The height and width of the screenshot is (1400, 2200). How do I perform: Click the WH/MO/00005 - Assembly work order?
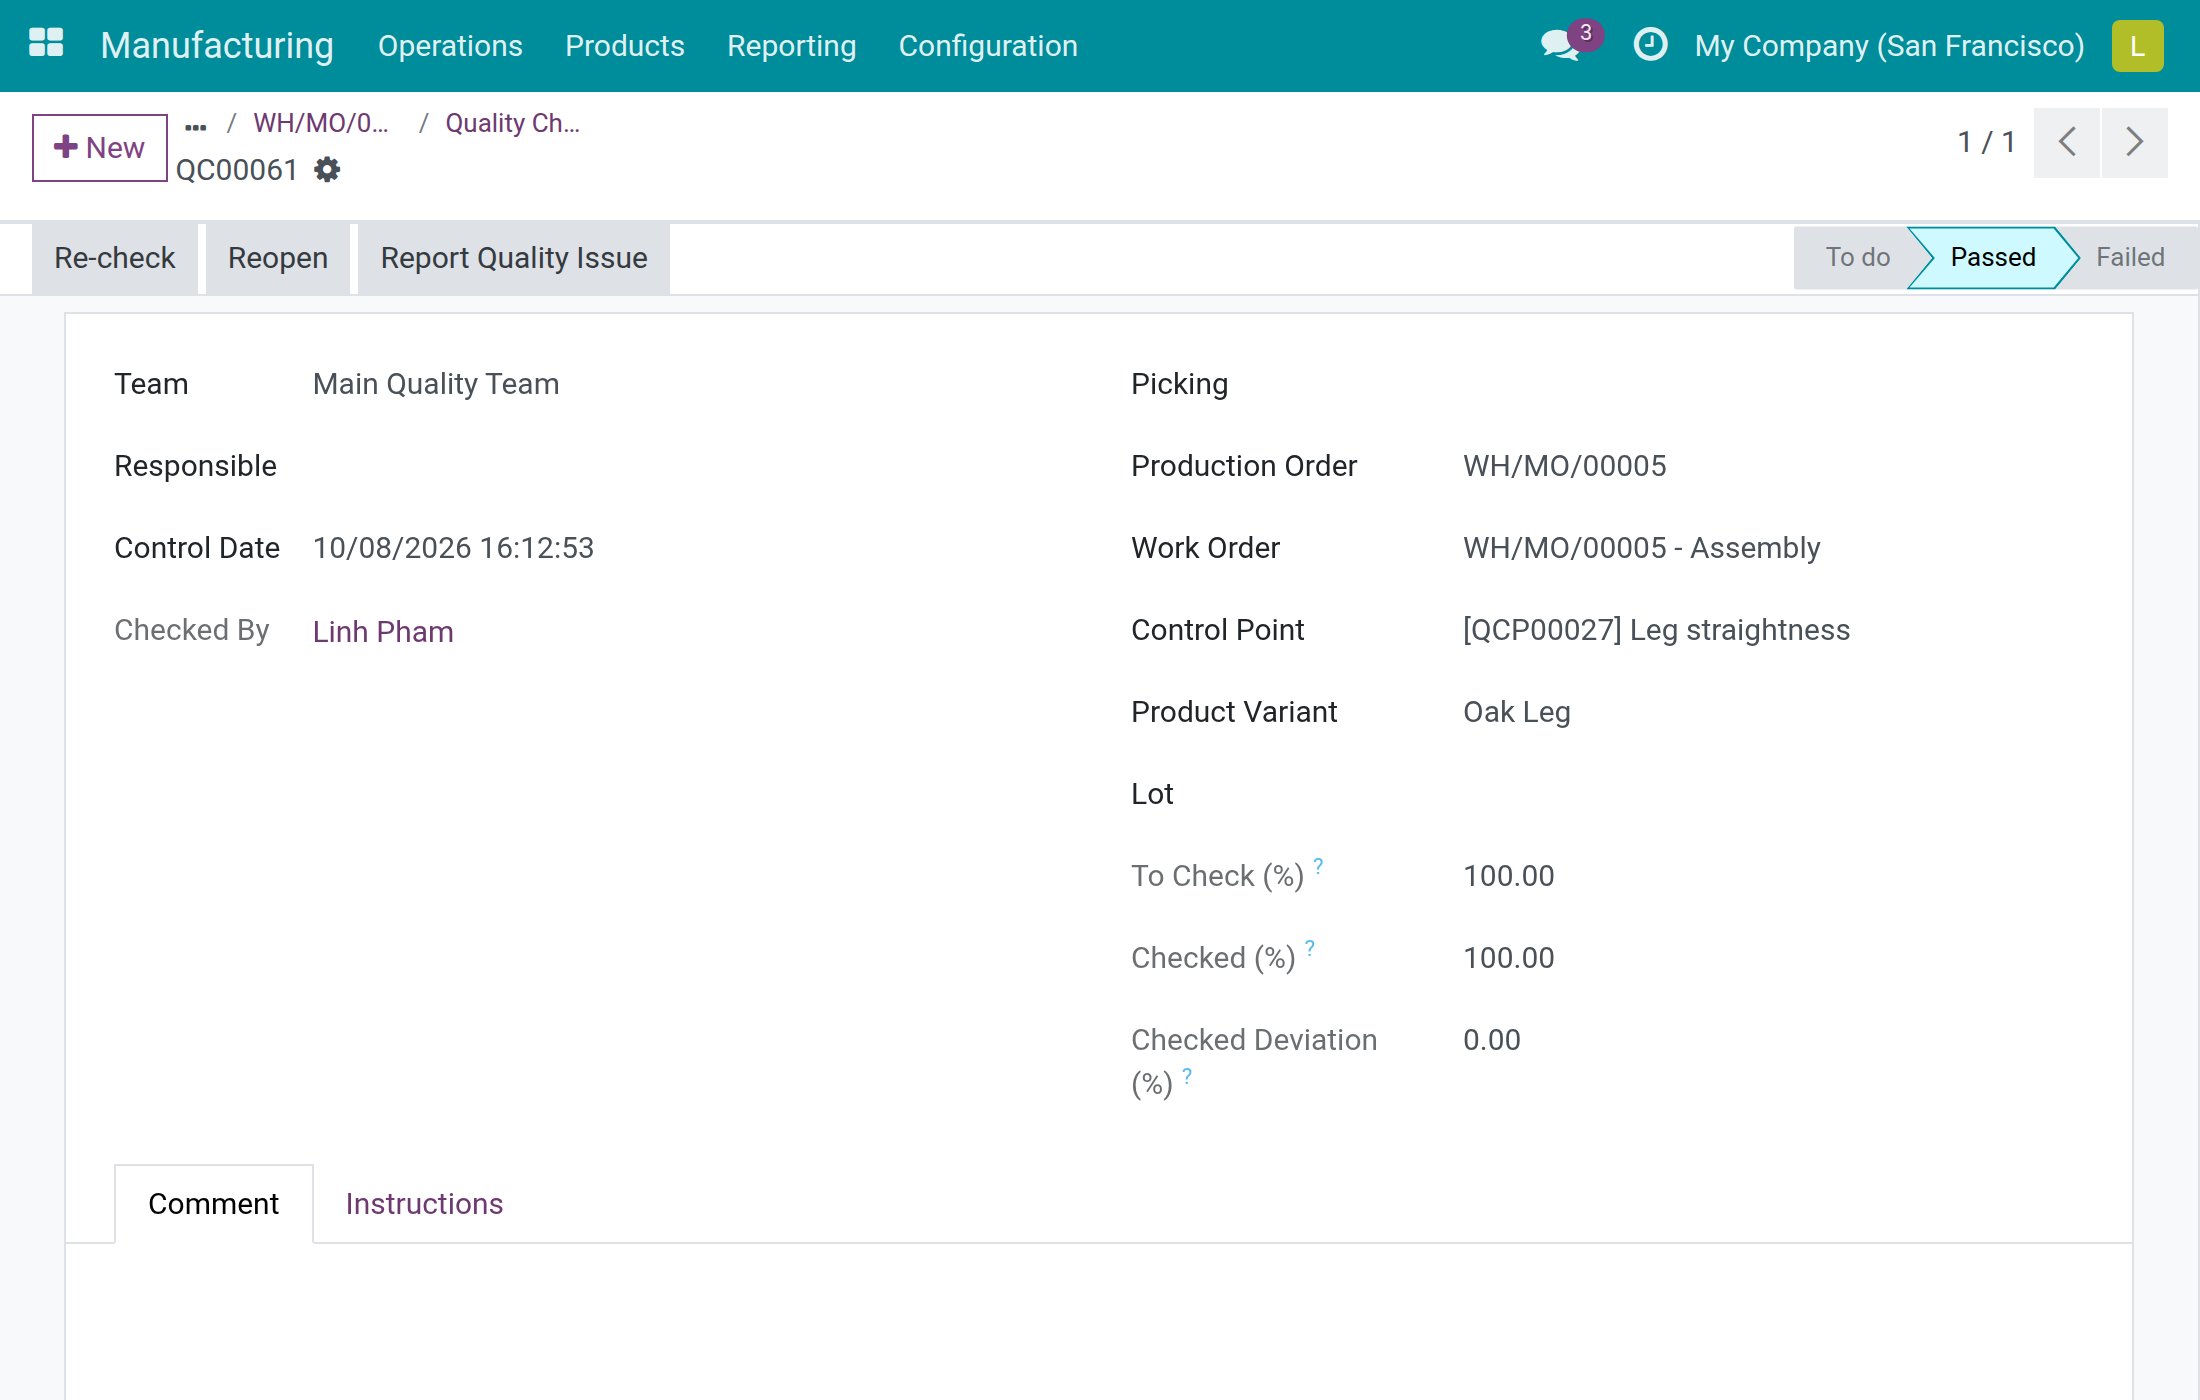1641,548
